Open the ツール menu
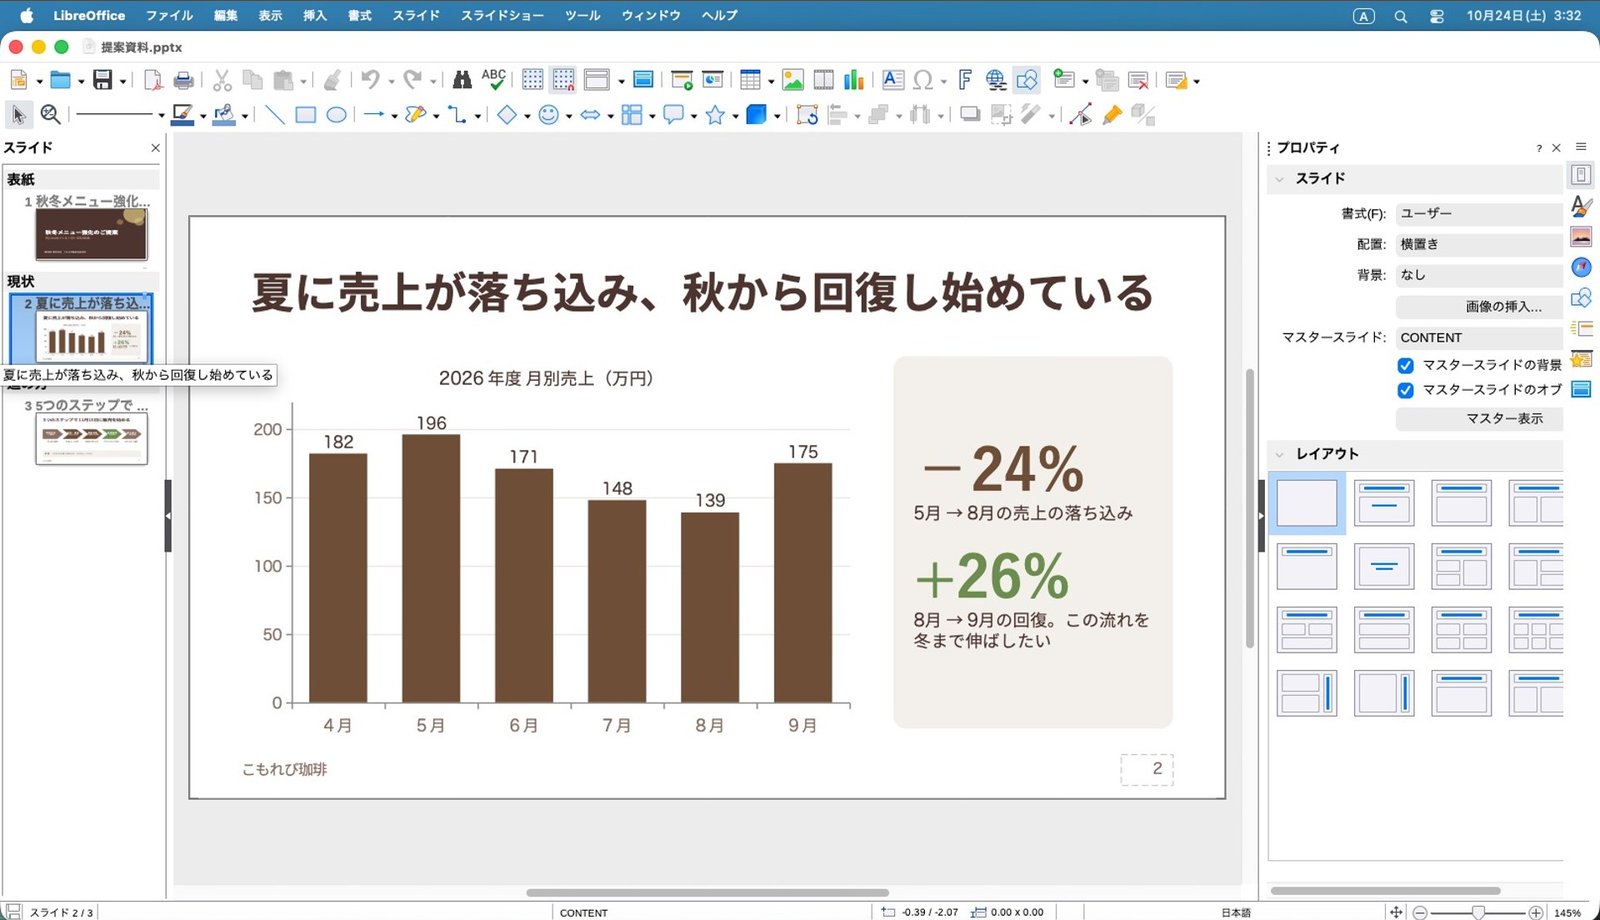This screenshot has width=1600, height=920. tap(583, 15)
